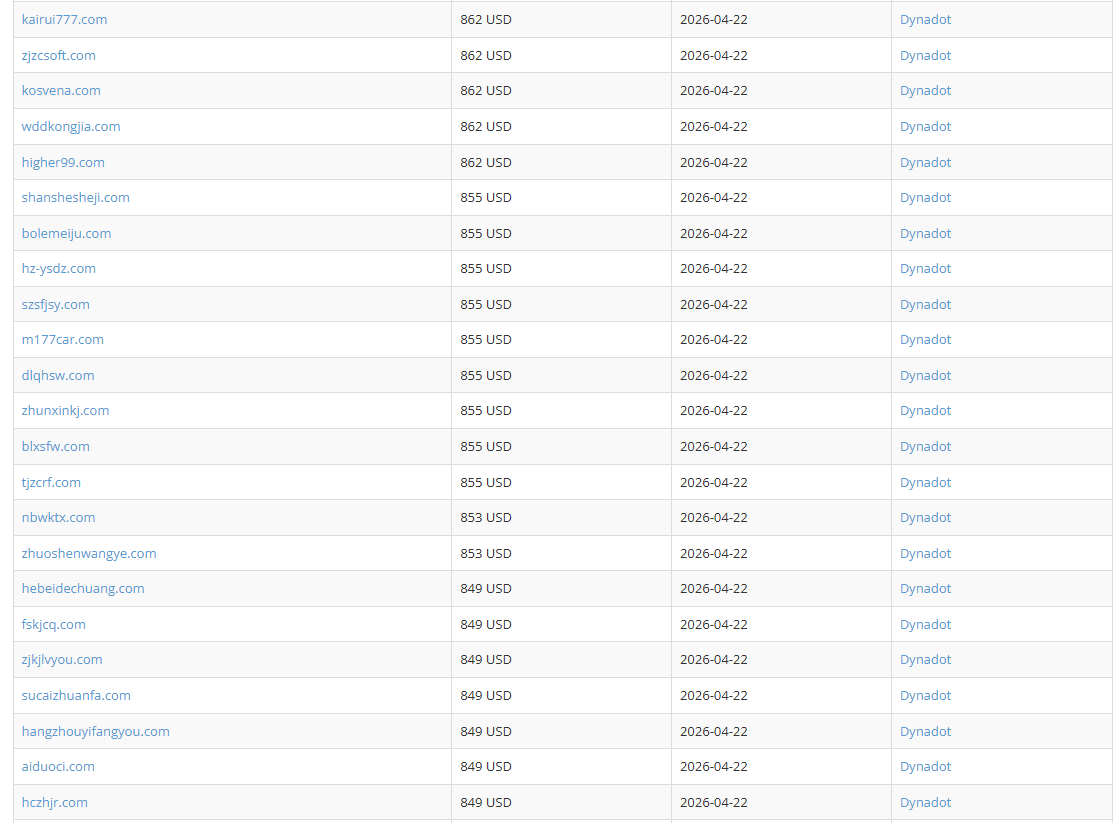Click Dynadot link in m177car.com row
The width and height of the screenshot is (1114, 823).
click(925, 340)
